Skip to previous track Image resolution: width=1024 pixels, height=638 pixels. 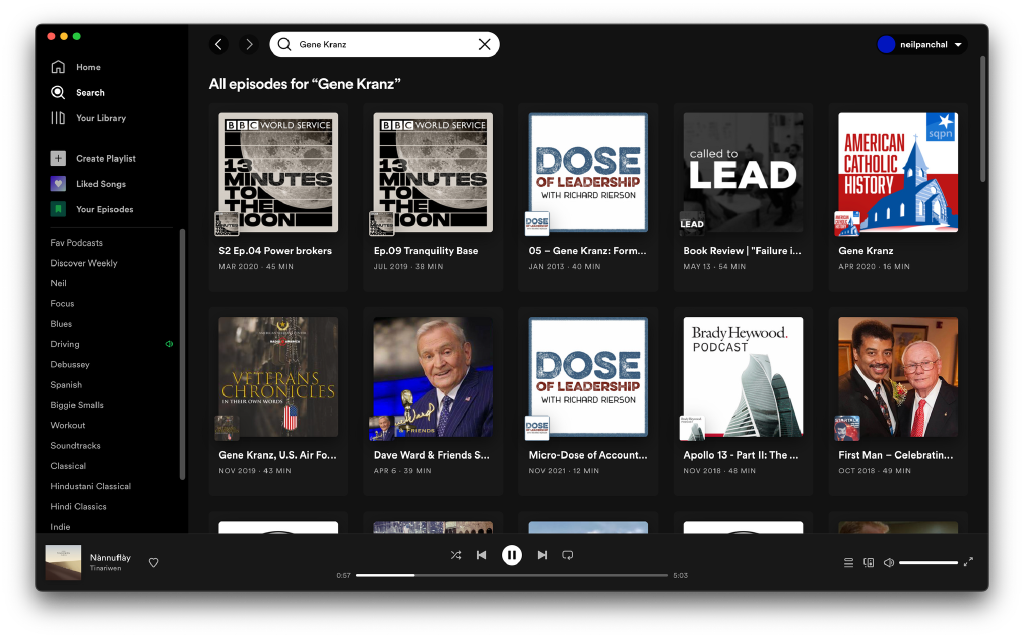tap(481, 555)
